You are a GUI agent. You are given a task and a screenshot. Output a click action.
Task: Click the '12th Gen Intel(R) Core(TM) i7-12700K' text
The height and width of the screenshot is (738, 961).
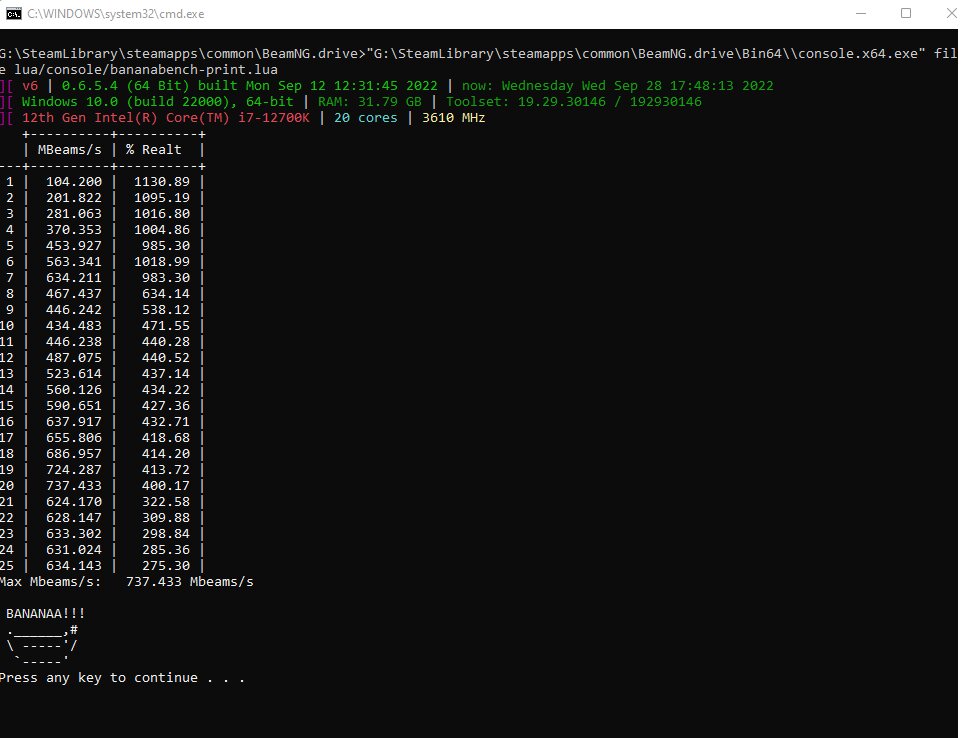(x=165, y=118)
